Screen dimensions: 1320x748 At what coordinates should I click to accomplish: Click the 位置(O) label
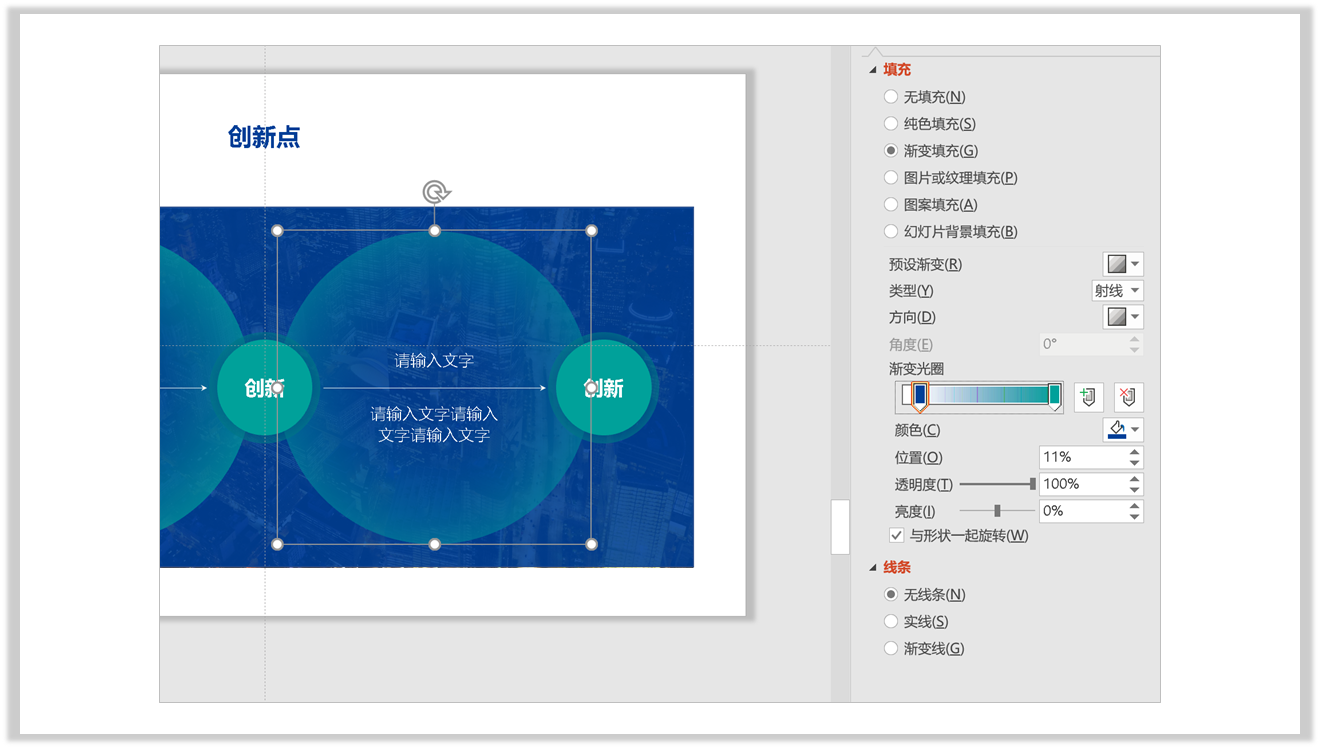918,458
